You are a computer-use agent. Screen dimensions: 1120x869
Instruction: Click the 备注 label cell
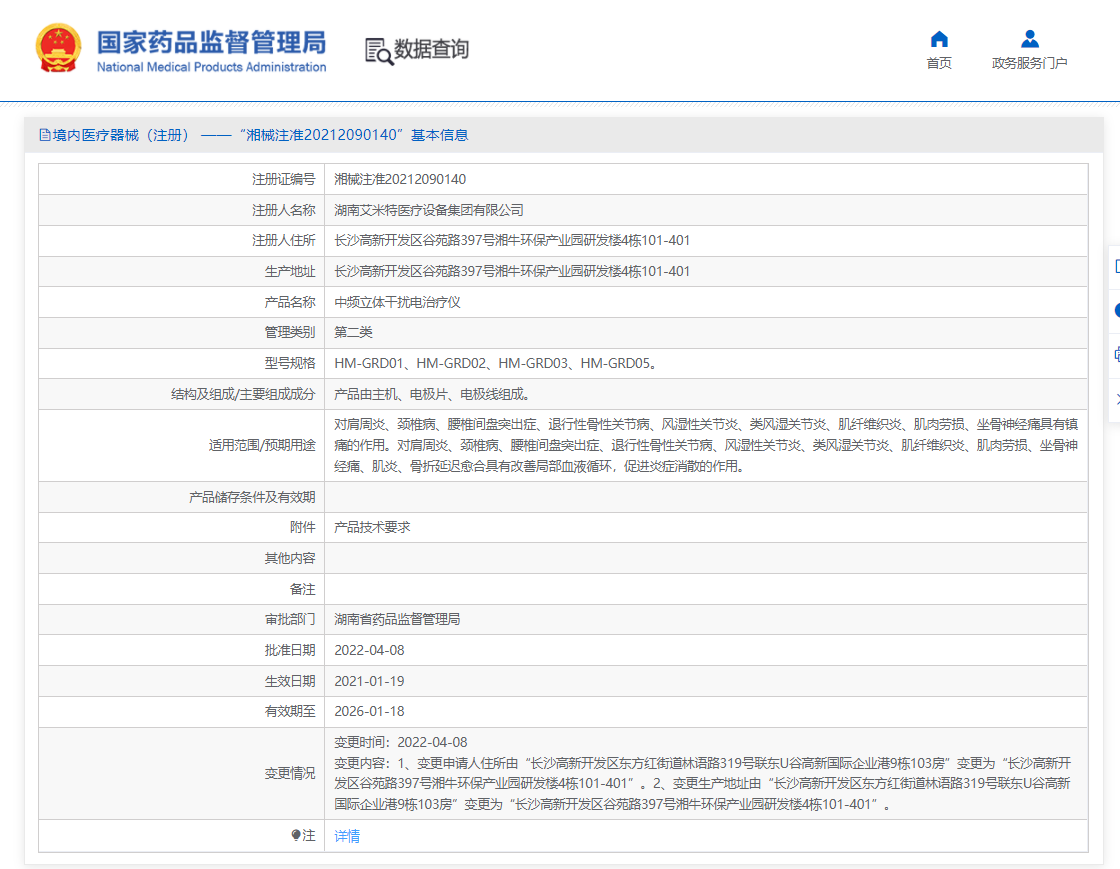tap(181, 589)
